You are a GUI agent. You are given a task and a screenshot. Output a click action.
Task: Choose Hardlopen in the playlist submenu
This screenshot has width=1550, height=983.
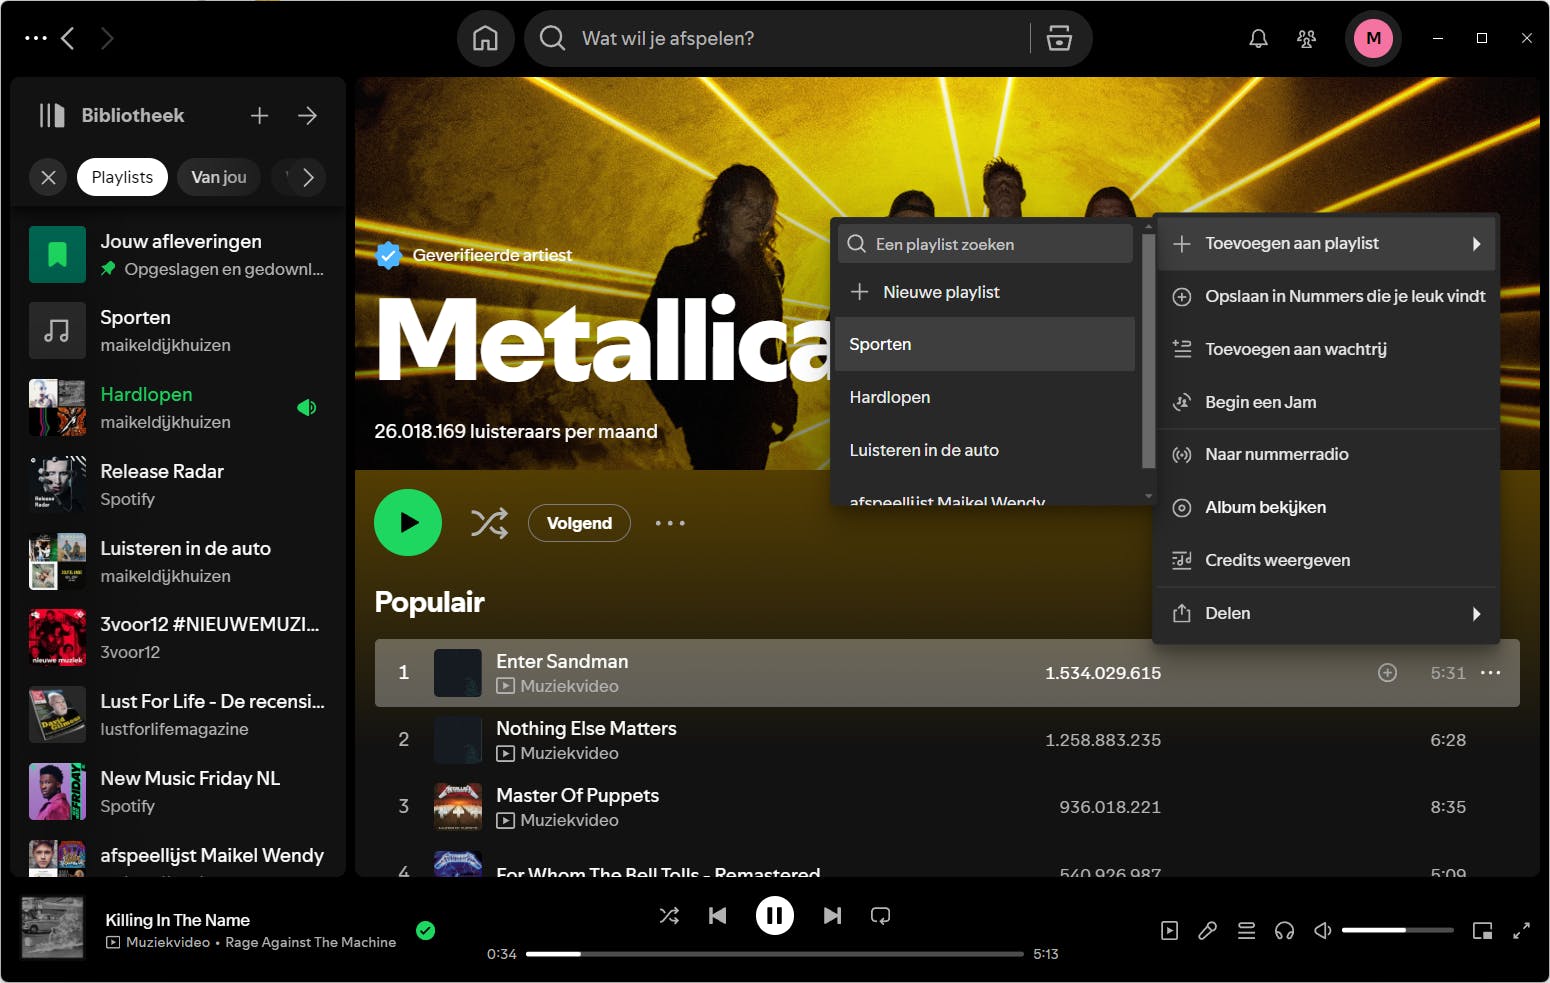point(890,397)
